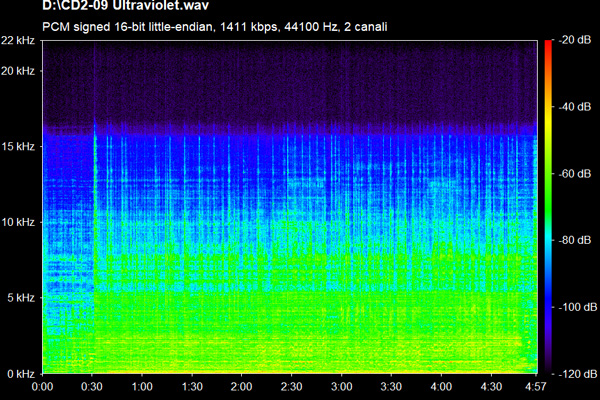Click the -120 dB scale label
The height and width of the screenshot is (400, 600).
[578, 374]
